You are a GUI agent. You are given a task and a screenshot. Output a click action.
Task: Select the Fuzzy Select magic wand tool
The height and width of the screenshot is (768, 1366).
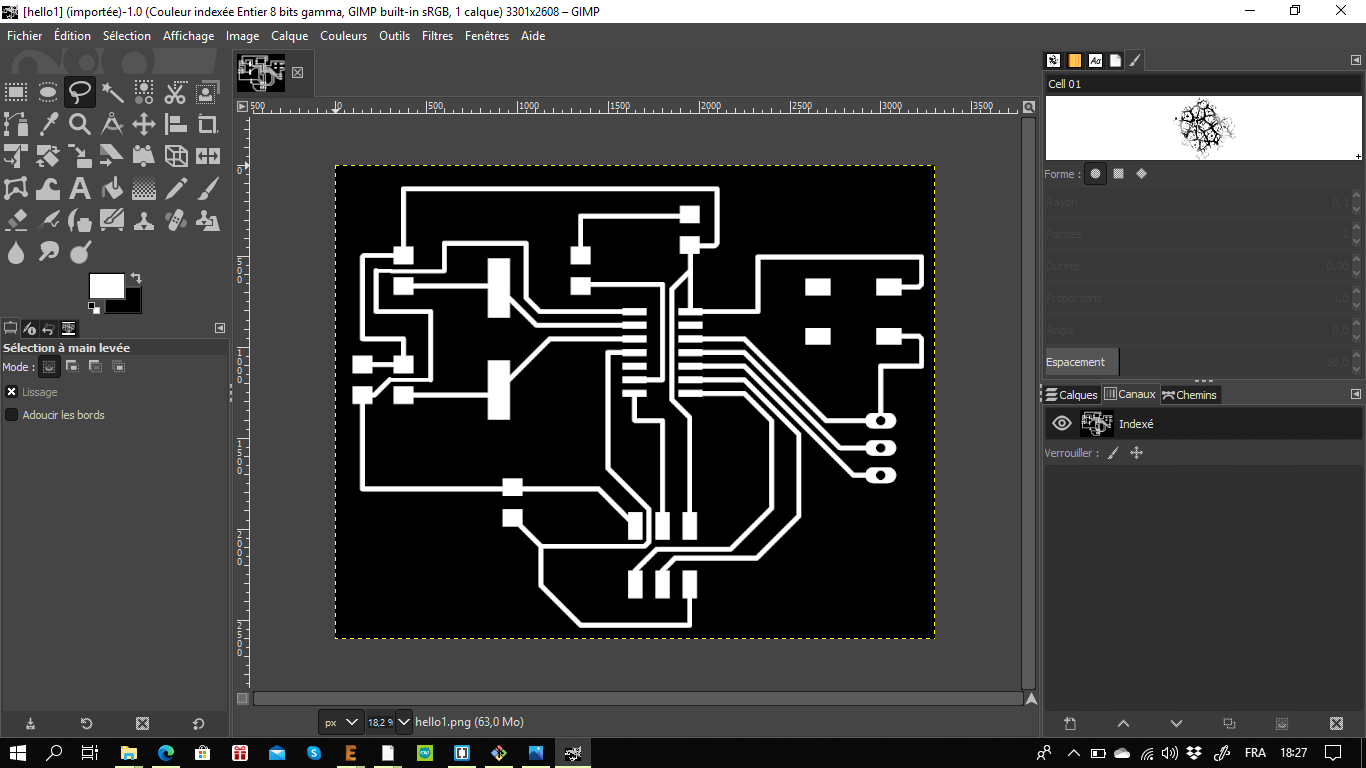pyautogui.click(x=112, y=93)
